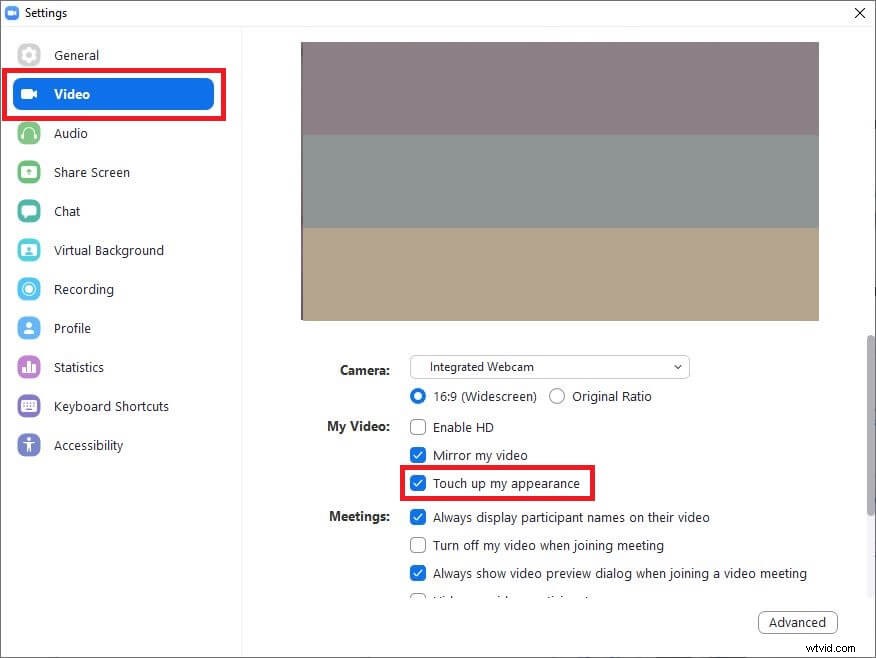
Task: Select the Video camera icon
Action: [33, 94]
